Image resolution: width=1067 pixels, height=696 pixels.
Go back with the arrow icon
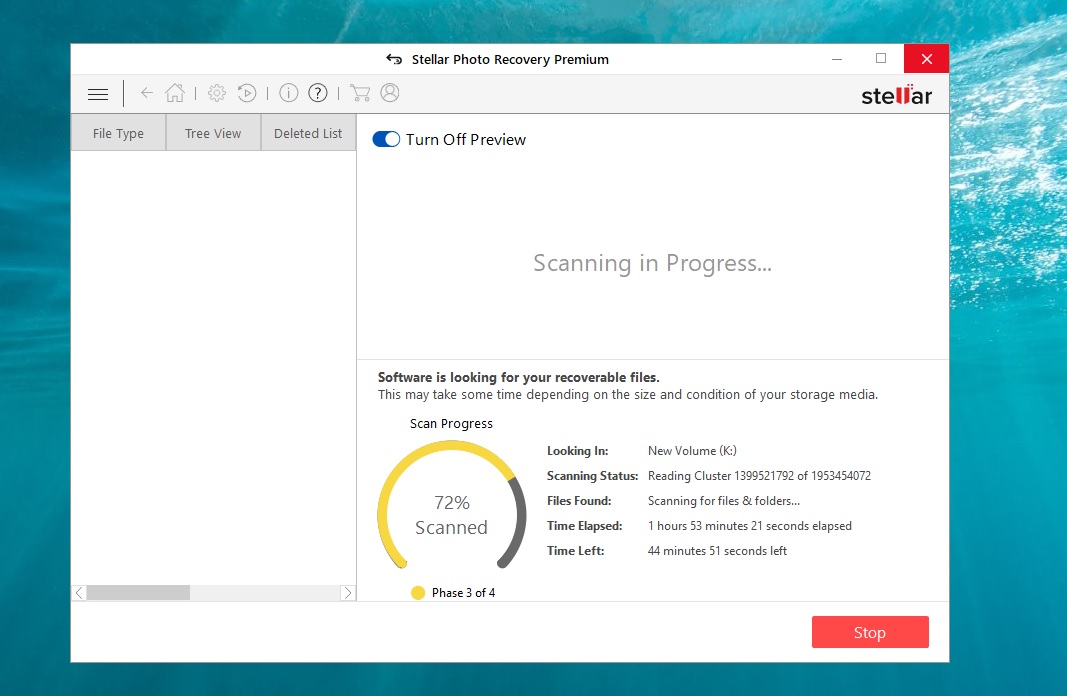(x=146, y=93)
